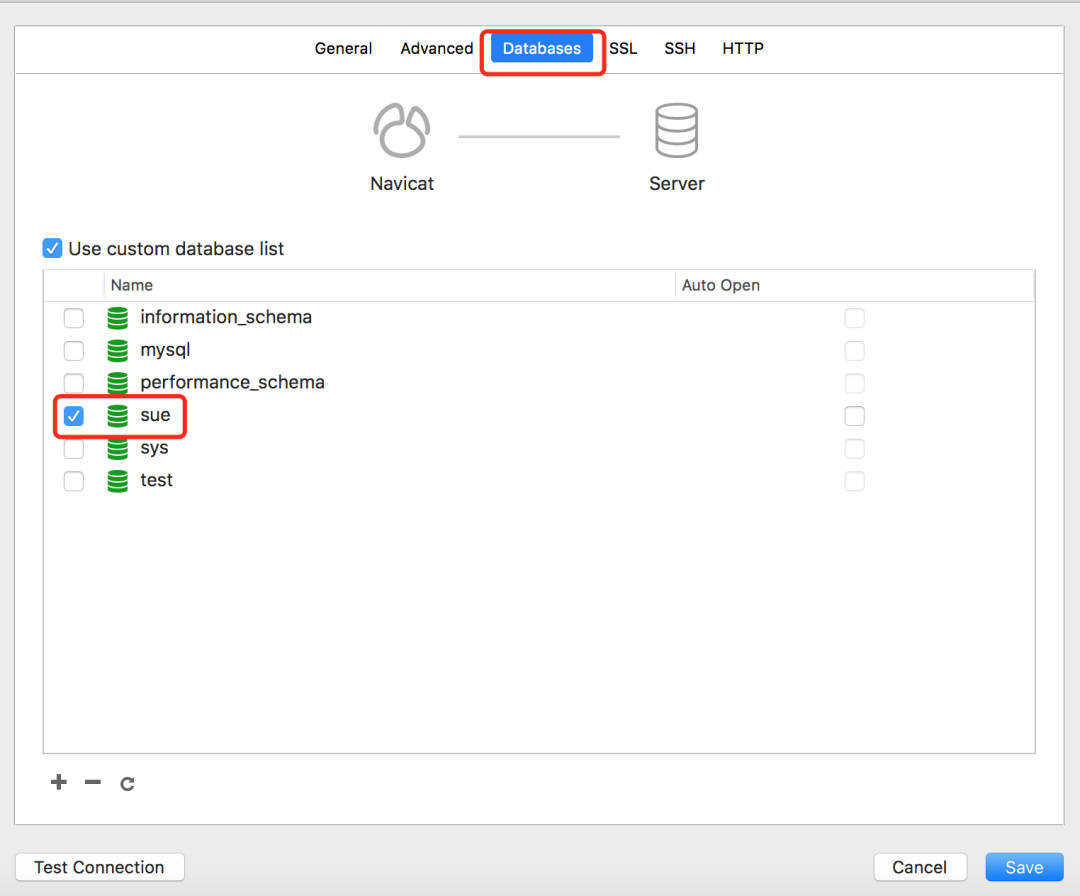Click the database icon beside test

[117, 481]
